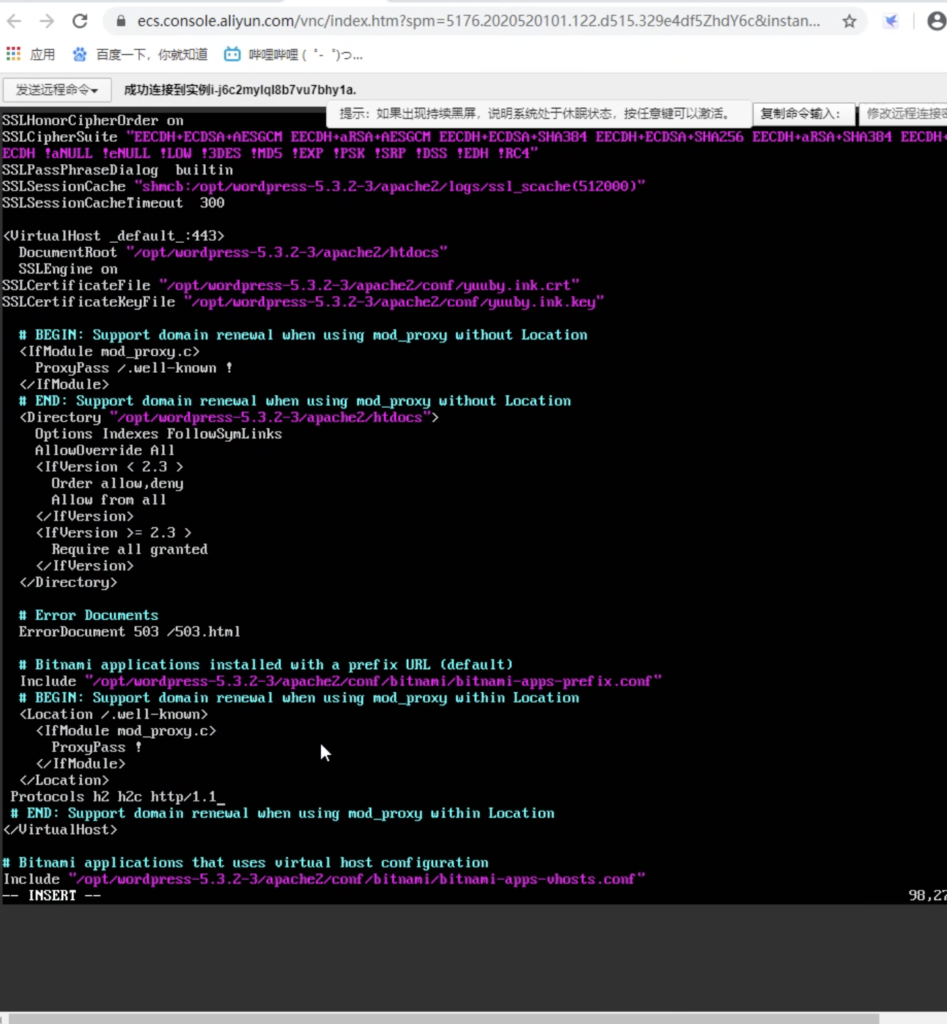The image size is (947, 1024).
Task: Open the 应用 apps bookmark
Action: point(31,55)
